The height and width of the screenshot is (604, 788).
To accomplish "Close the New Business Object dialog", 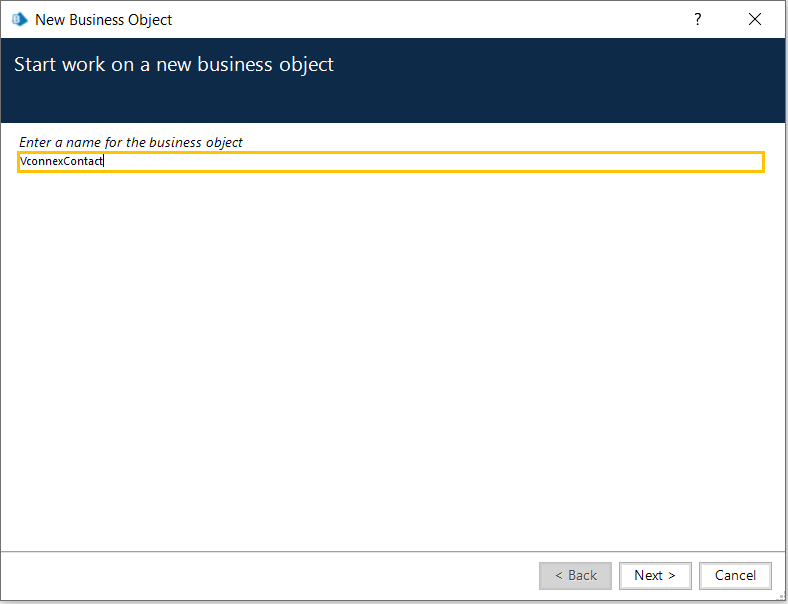I will [x=754, y=19].
